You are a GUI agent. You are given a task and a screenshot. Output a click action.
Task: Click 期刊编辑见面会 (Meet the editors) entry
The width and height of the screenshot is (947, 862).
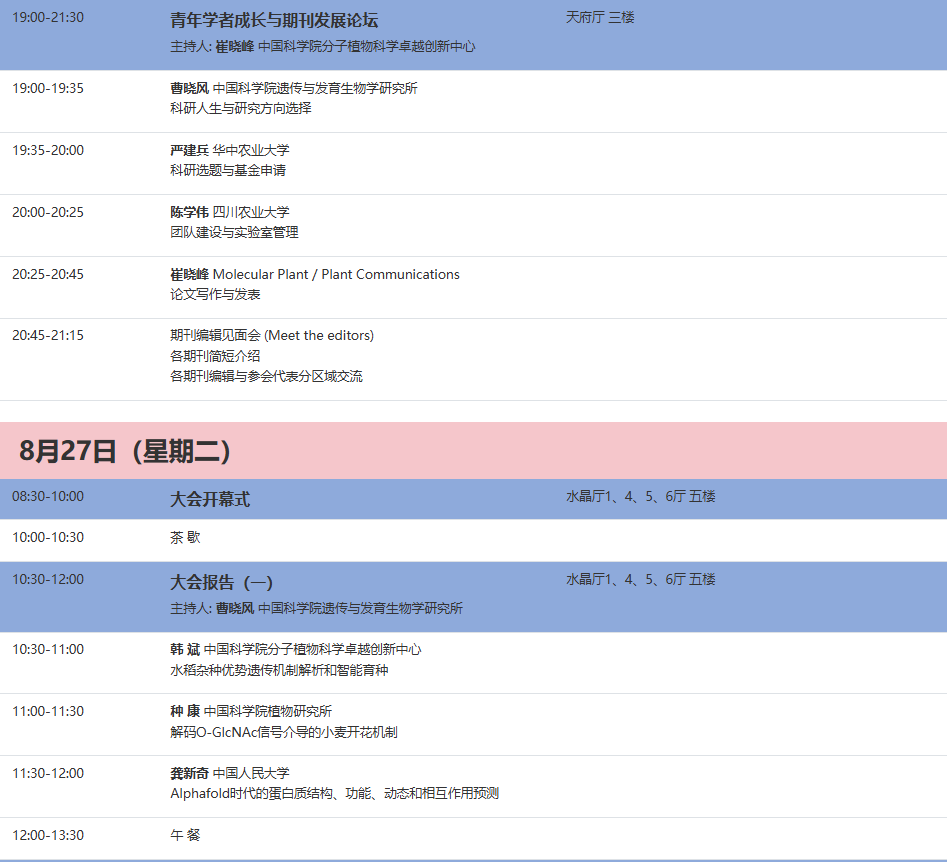[272, 335]
